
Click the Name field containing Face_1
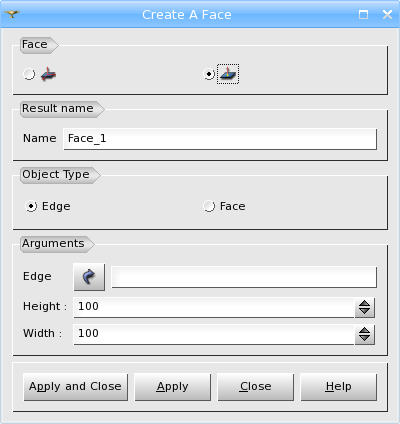coord(220,139)
